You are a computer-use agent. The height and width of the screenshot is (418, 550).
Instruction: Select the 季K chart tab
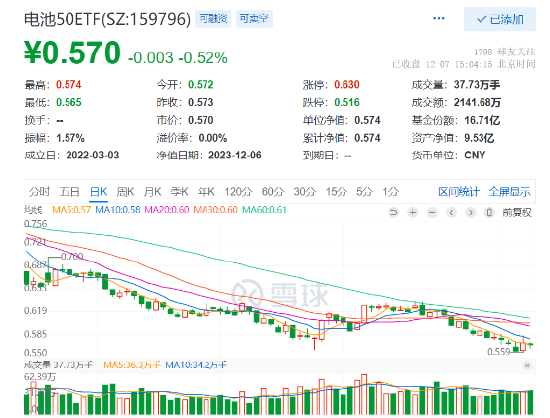(x=180, y=192)
